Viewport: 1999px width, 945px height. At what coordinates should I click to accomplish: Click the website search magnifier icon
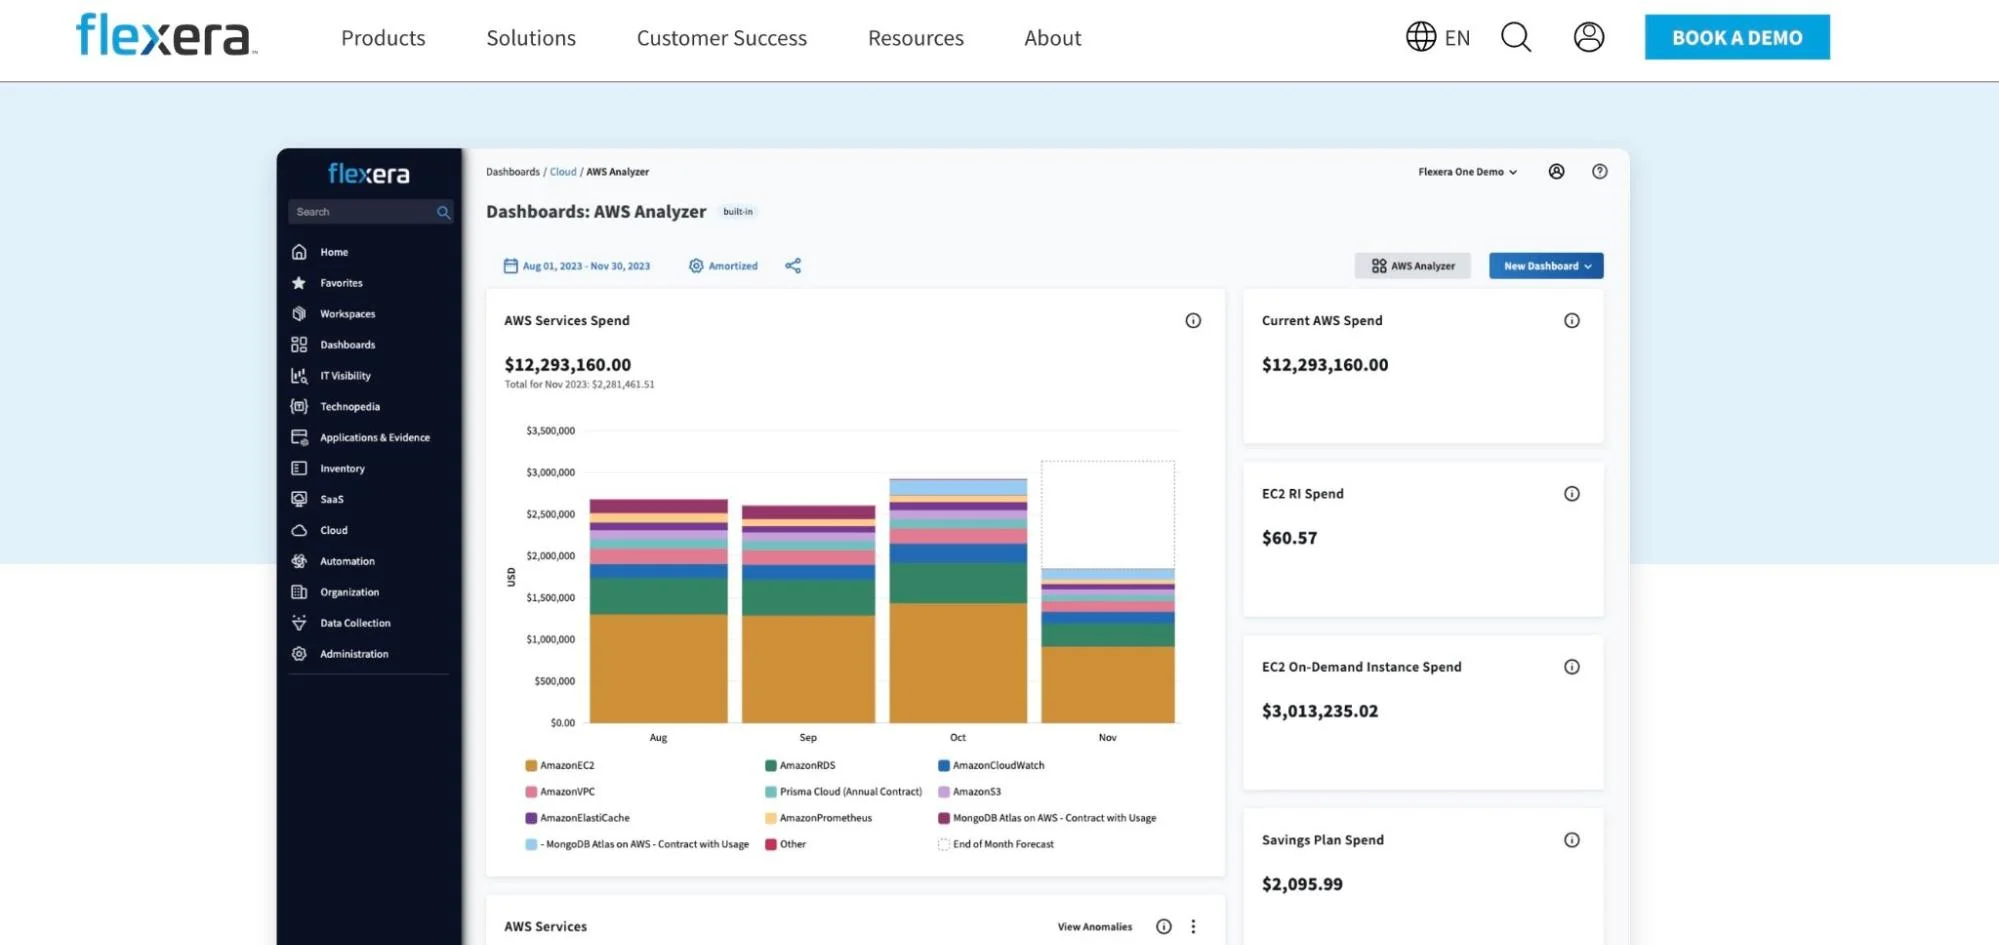point(1516,37)
